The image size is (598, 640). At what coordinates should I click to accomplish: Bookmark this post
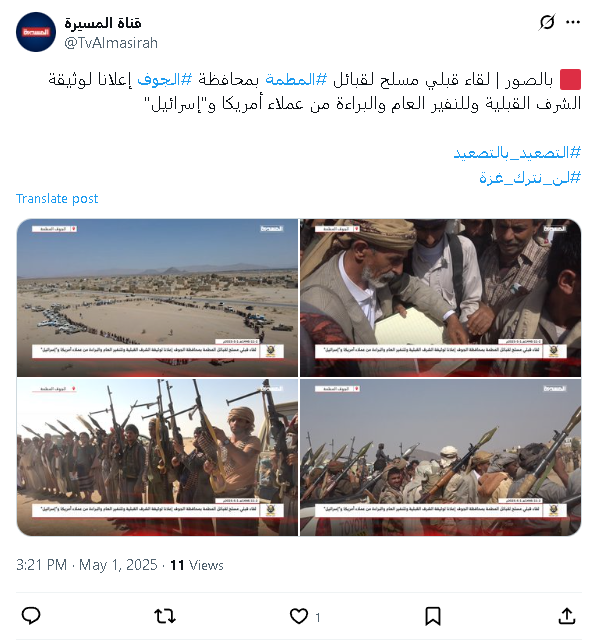click(433, 616)
